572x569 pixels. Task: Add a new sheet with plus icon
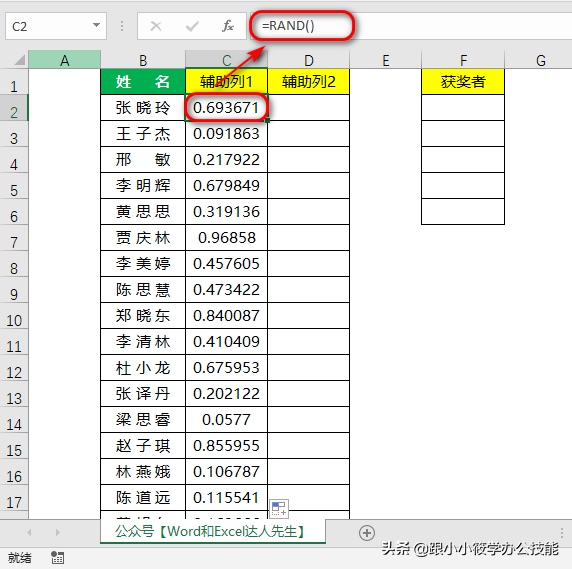pos(367,533)
